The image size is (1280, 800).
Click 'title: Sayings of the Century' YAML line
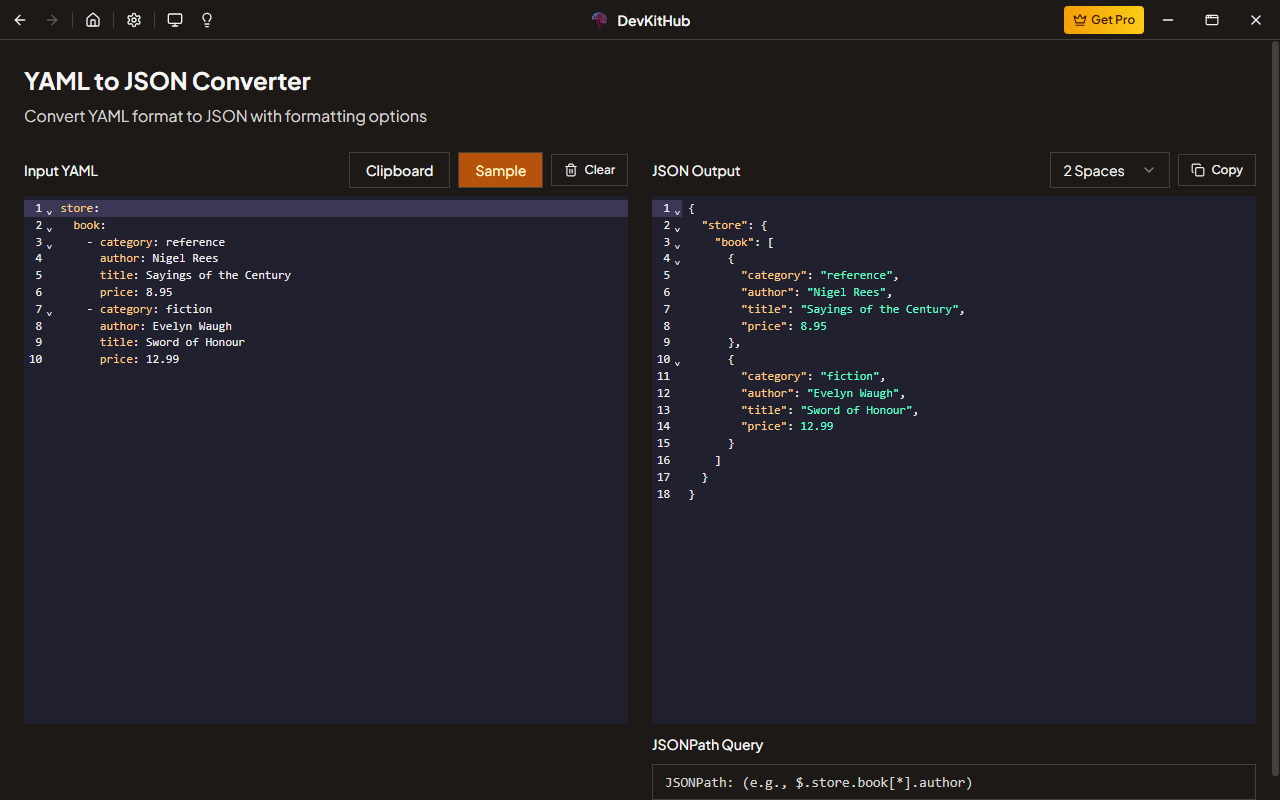(x=195, y=275)
